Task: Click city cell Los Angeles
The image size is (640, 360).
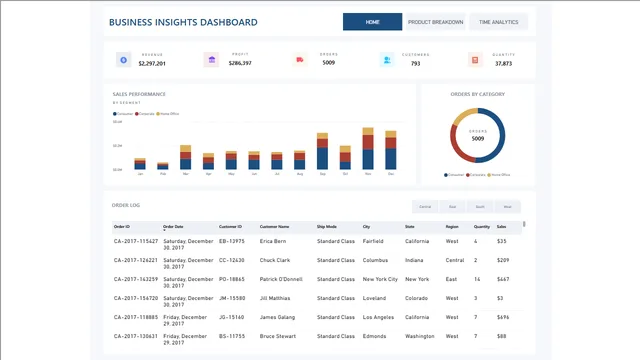Action: pyautogui.click(x=378, y=317)
